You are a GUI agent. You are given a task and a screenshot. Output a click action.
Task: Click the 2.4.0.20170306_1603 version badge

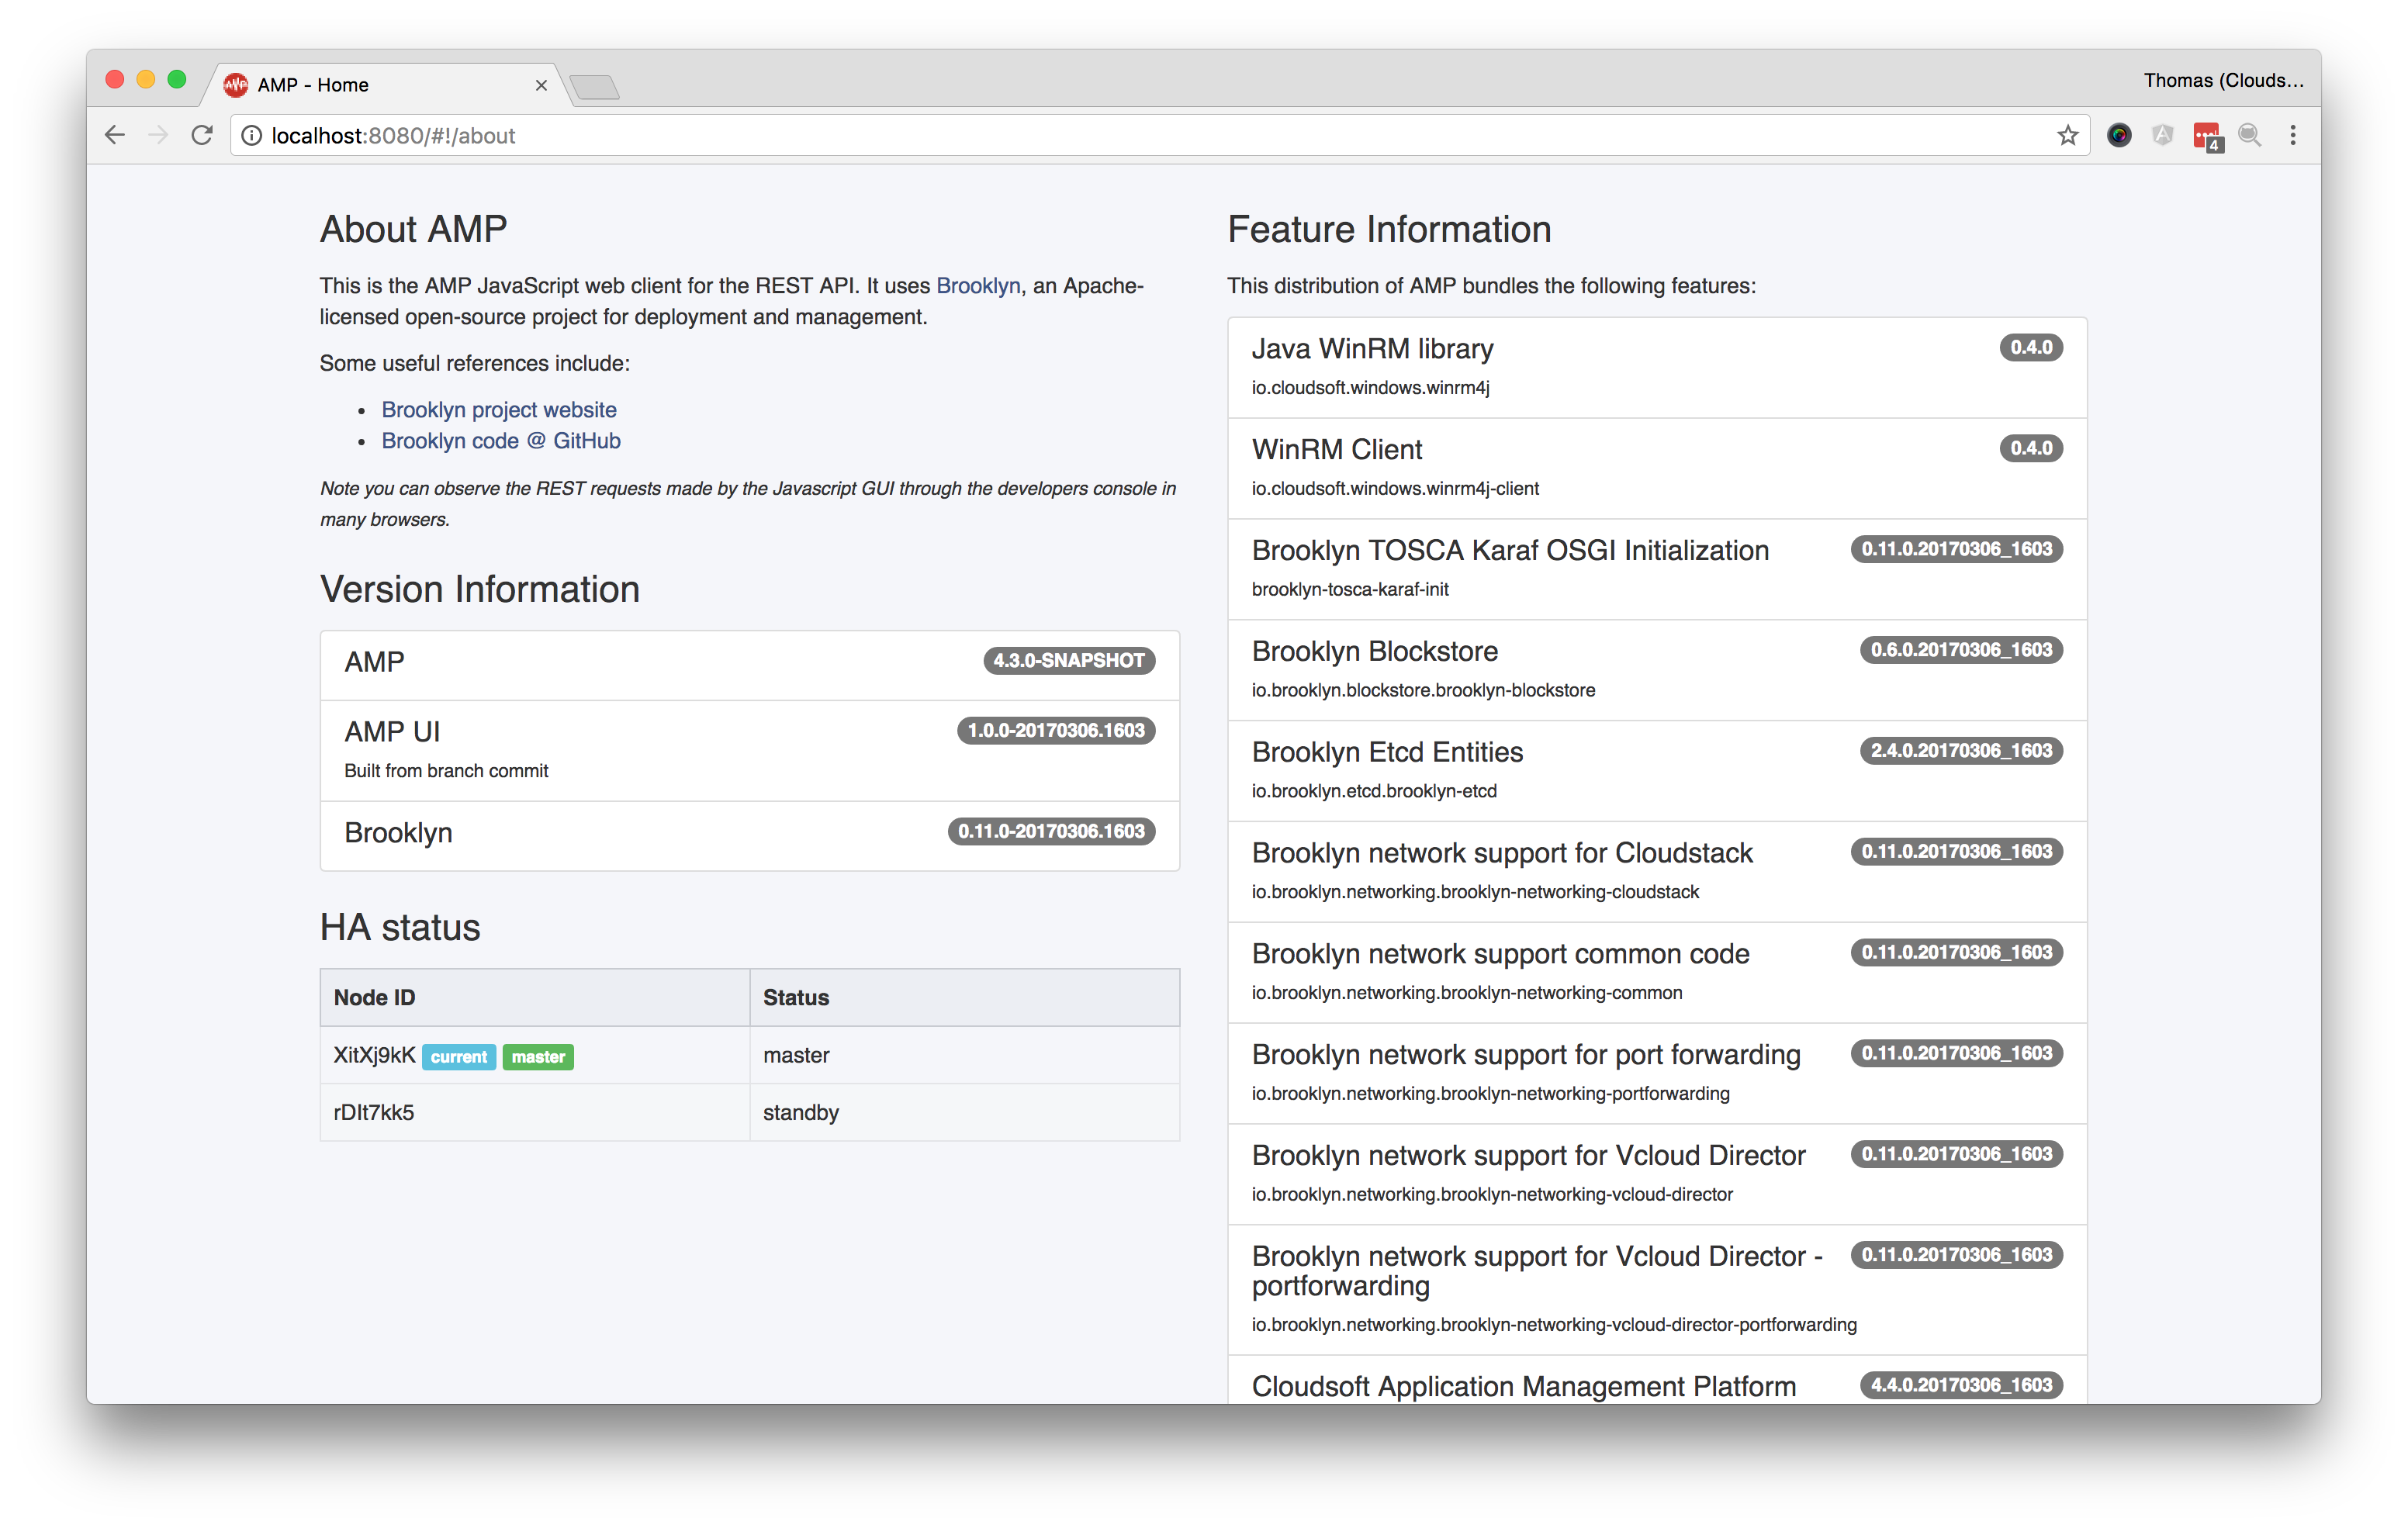pyautogui.click(x=1961, y=751)
